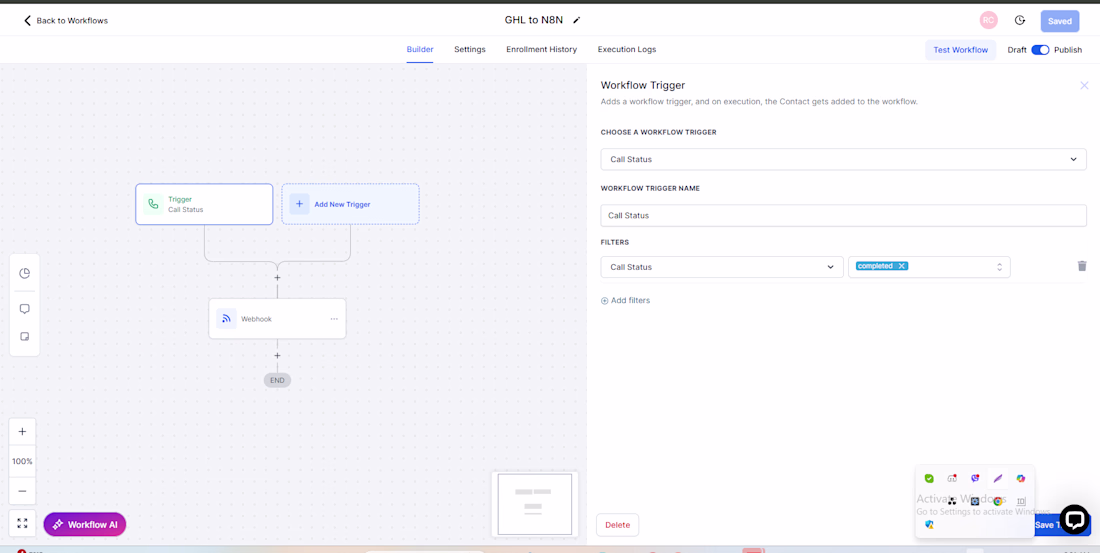Screen dimensions: 1100x553
Task: Open version history clock icon
Action: pyautogui.click(x=1020, y=20)
